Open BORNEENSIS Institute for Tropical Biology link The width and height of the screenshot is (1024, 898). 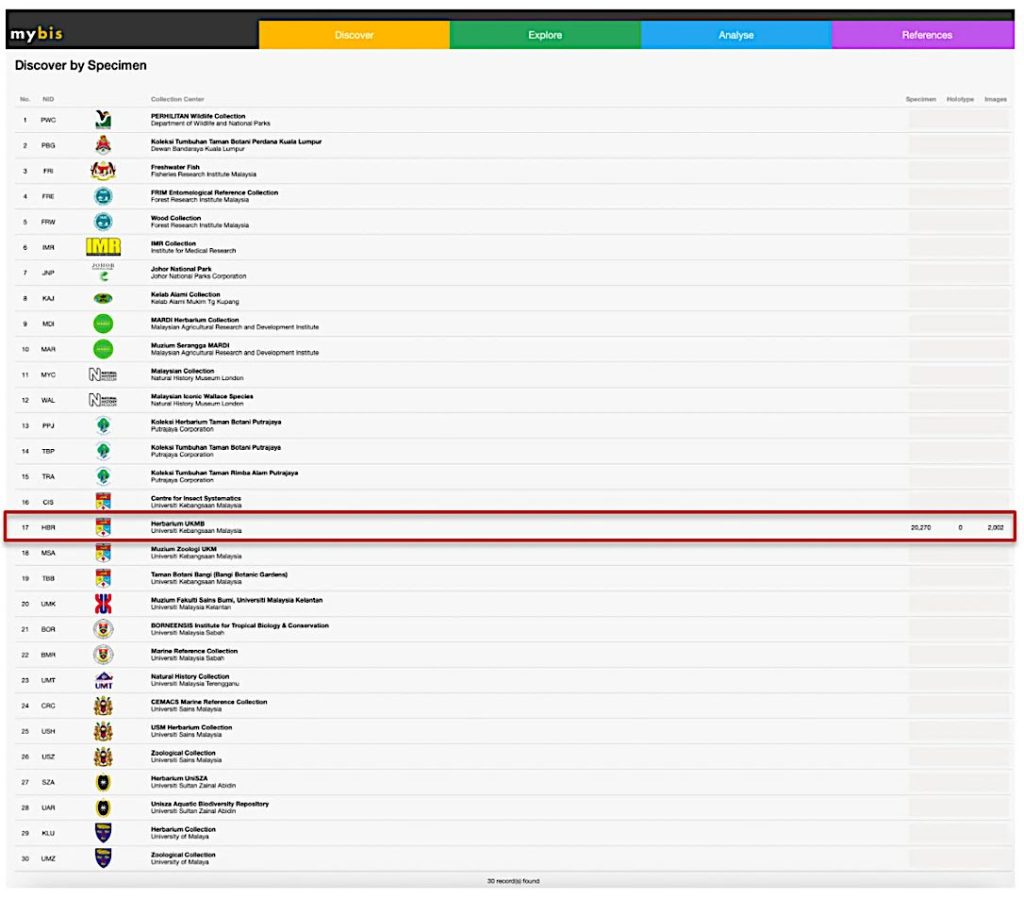click(x=240, y=626)
